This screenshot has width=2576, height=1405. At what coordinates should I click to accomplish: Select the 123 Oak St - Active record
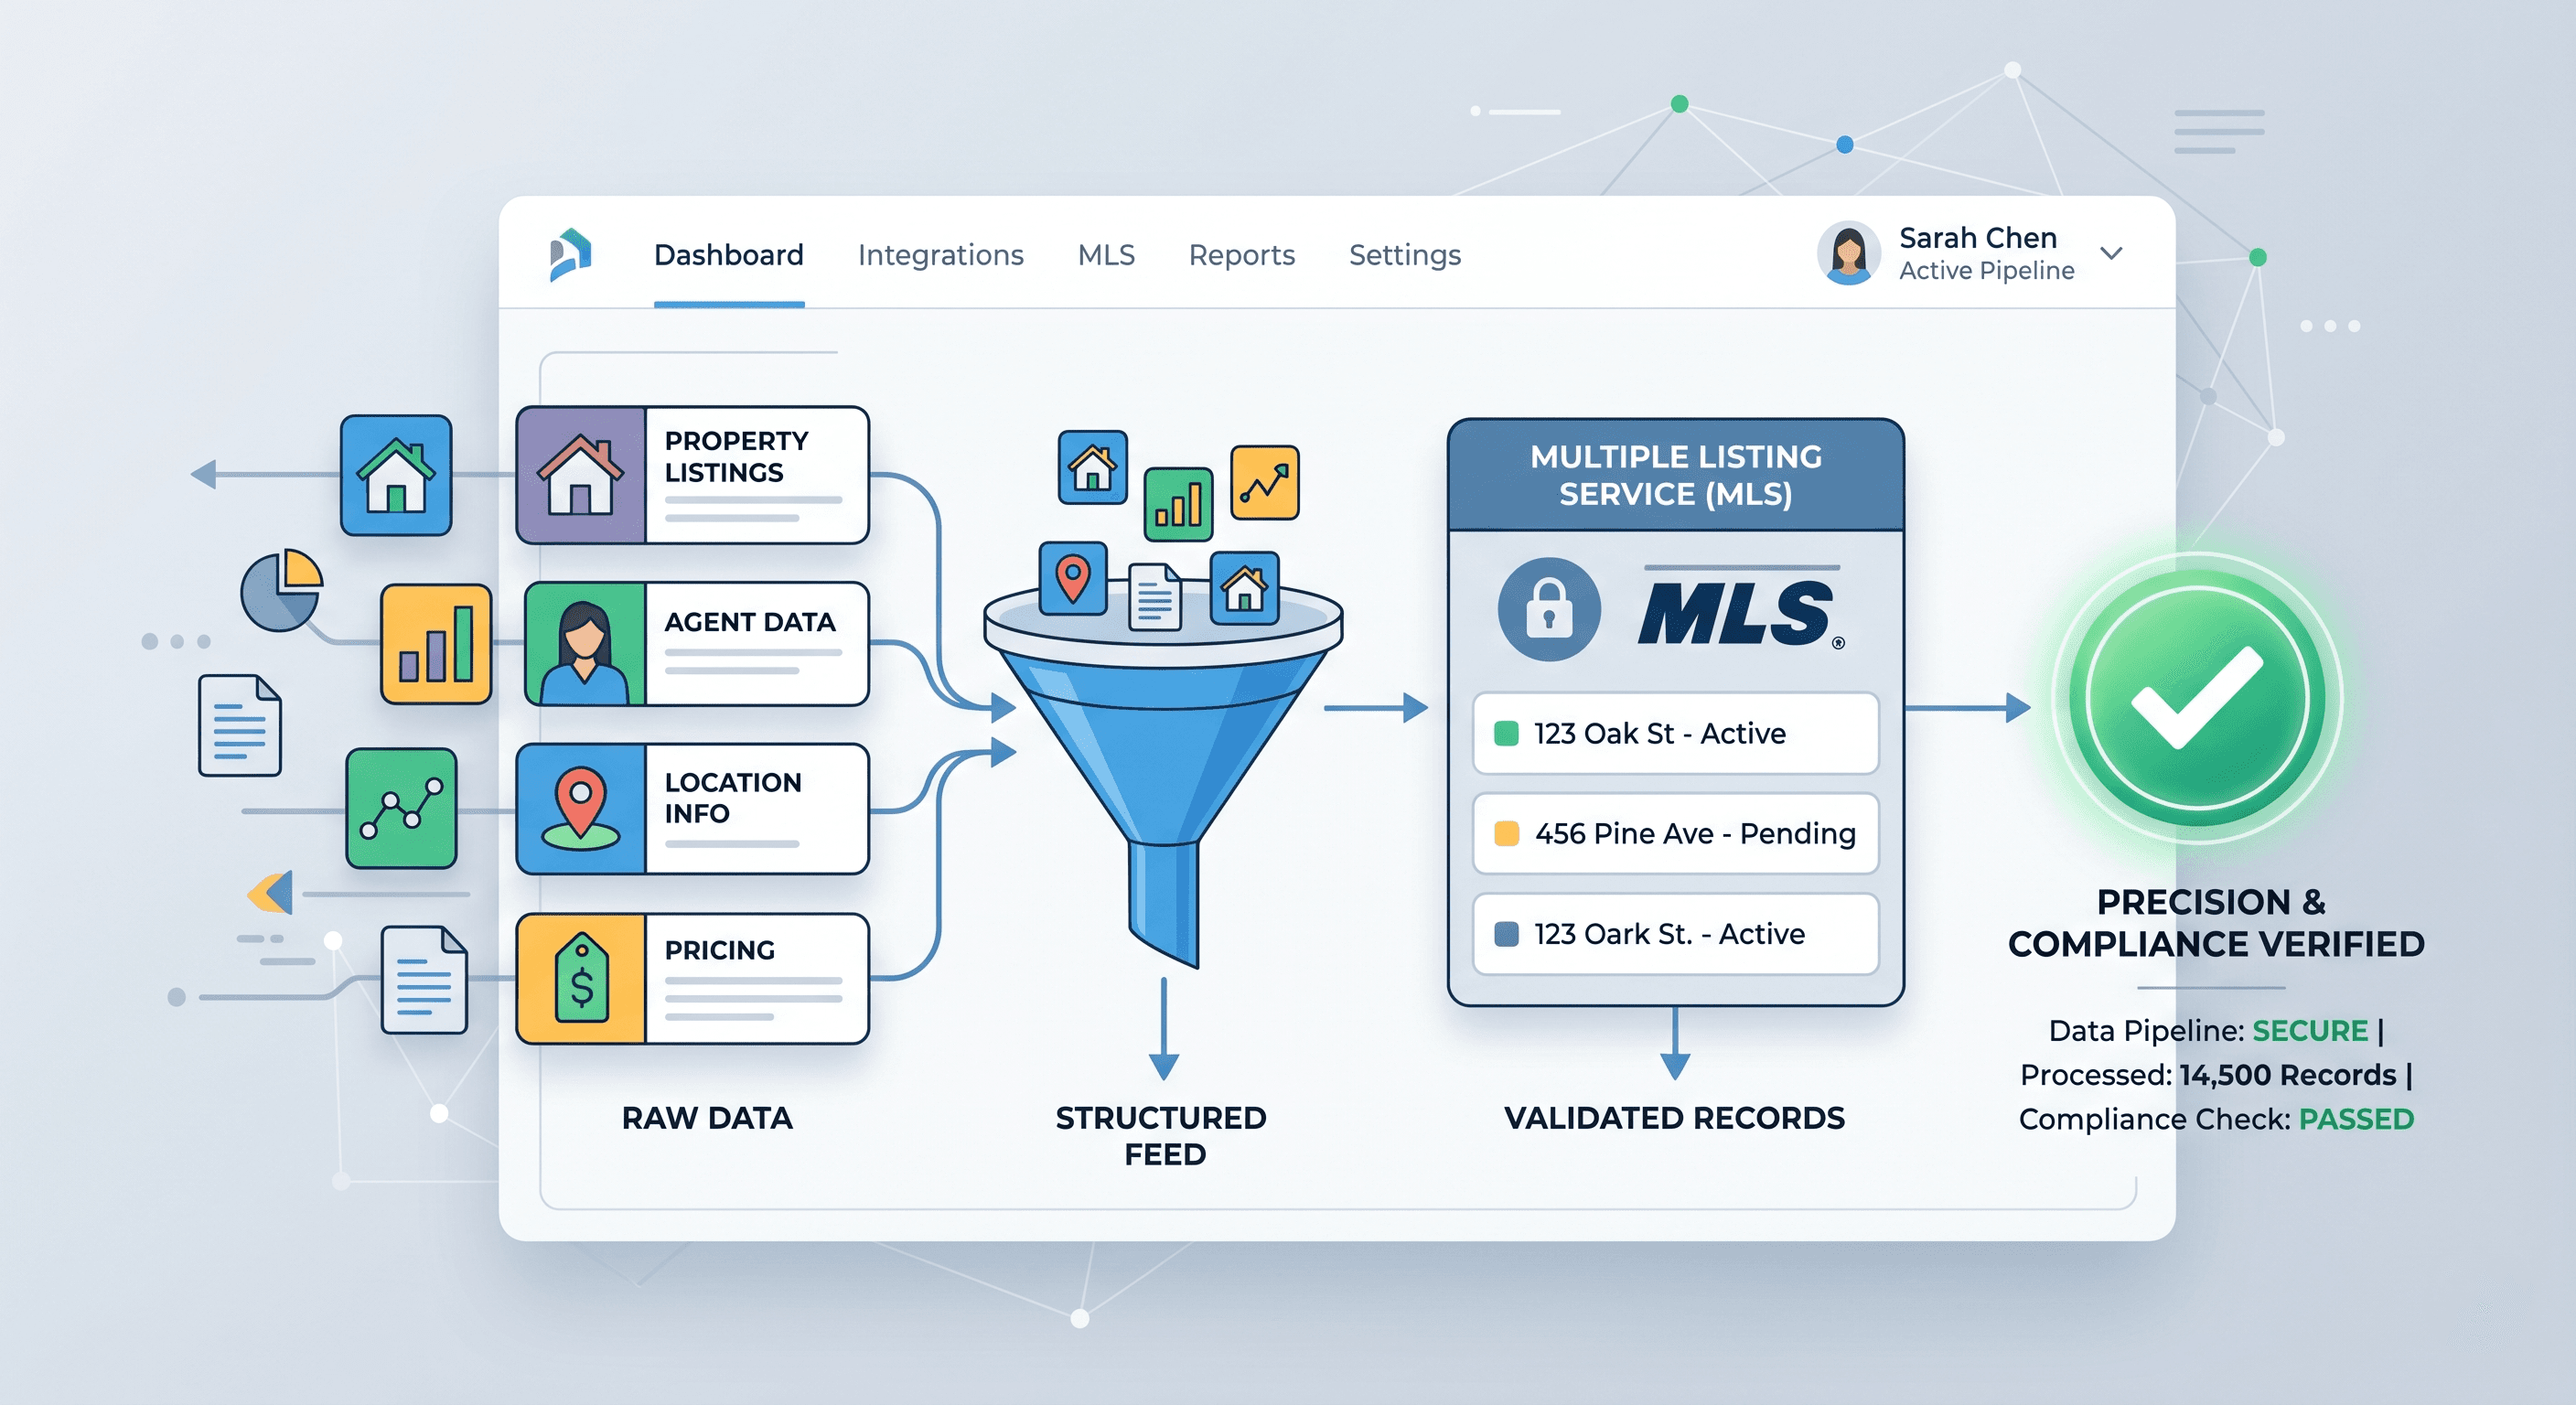[1676, 733]
